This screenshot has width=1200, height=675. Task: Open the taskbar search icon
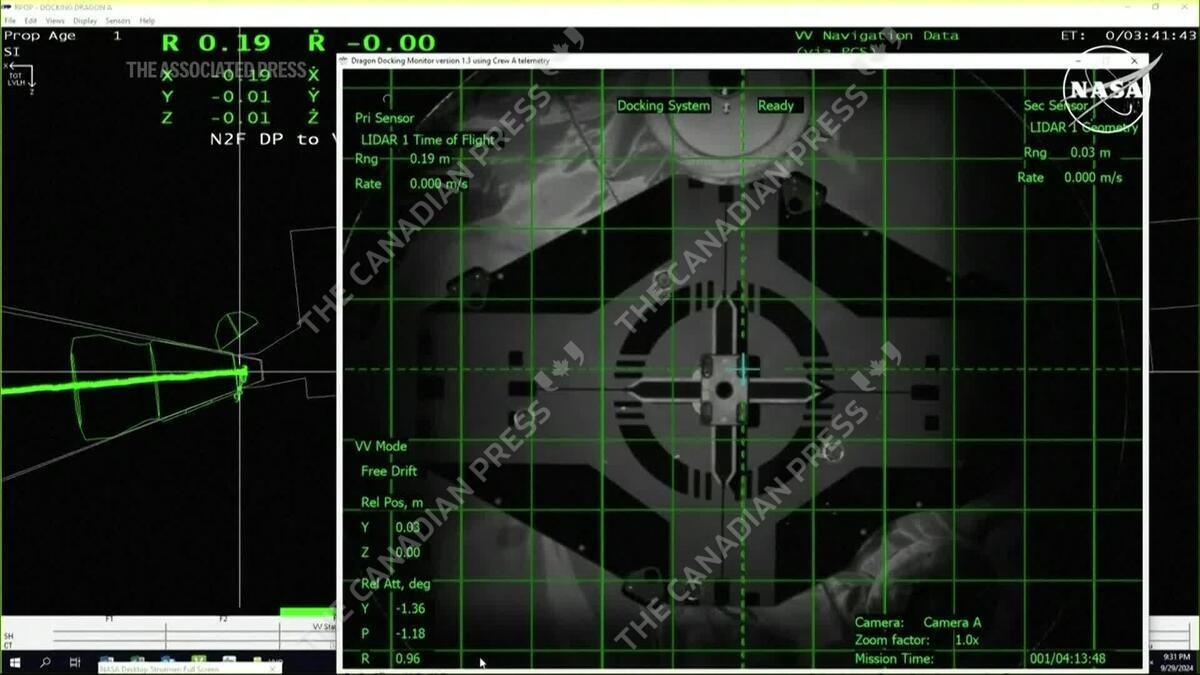tap(45, 662)
